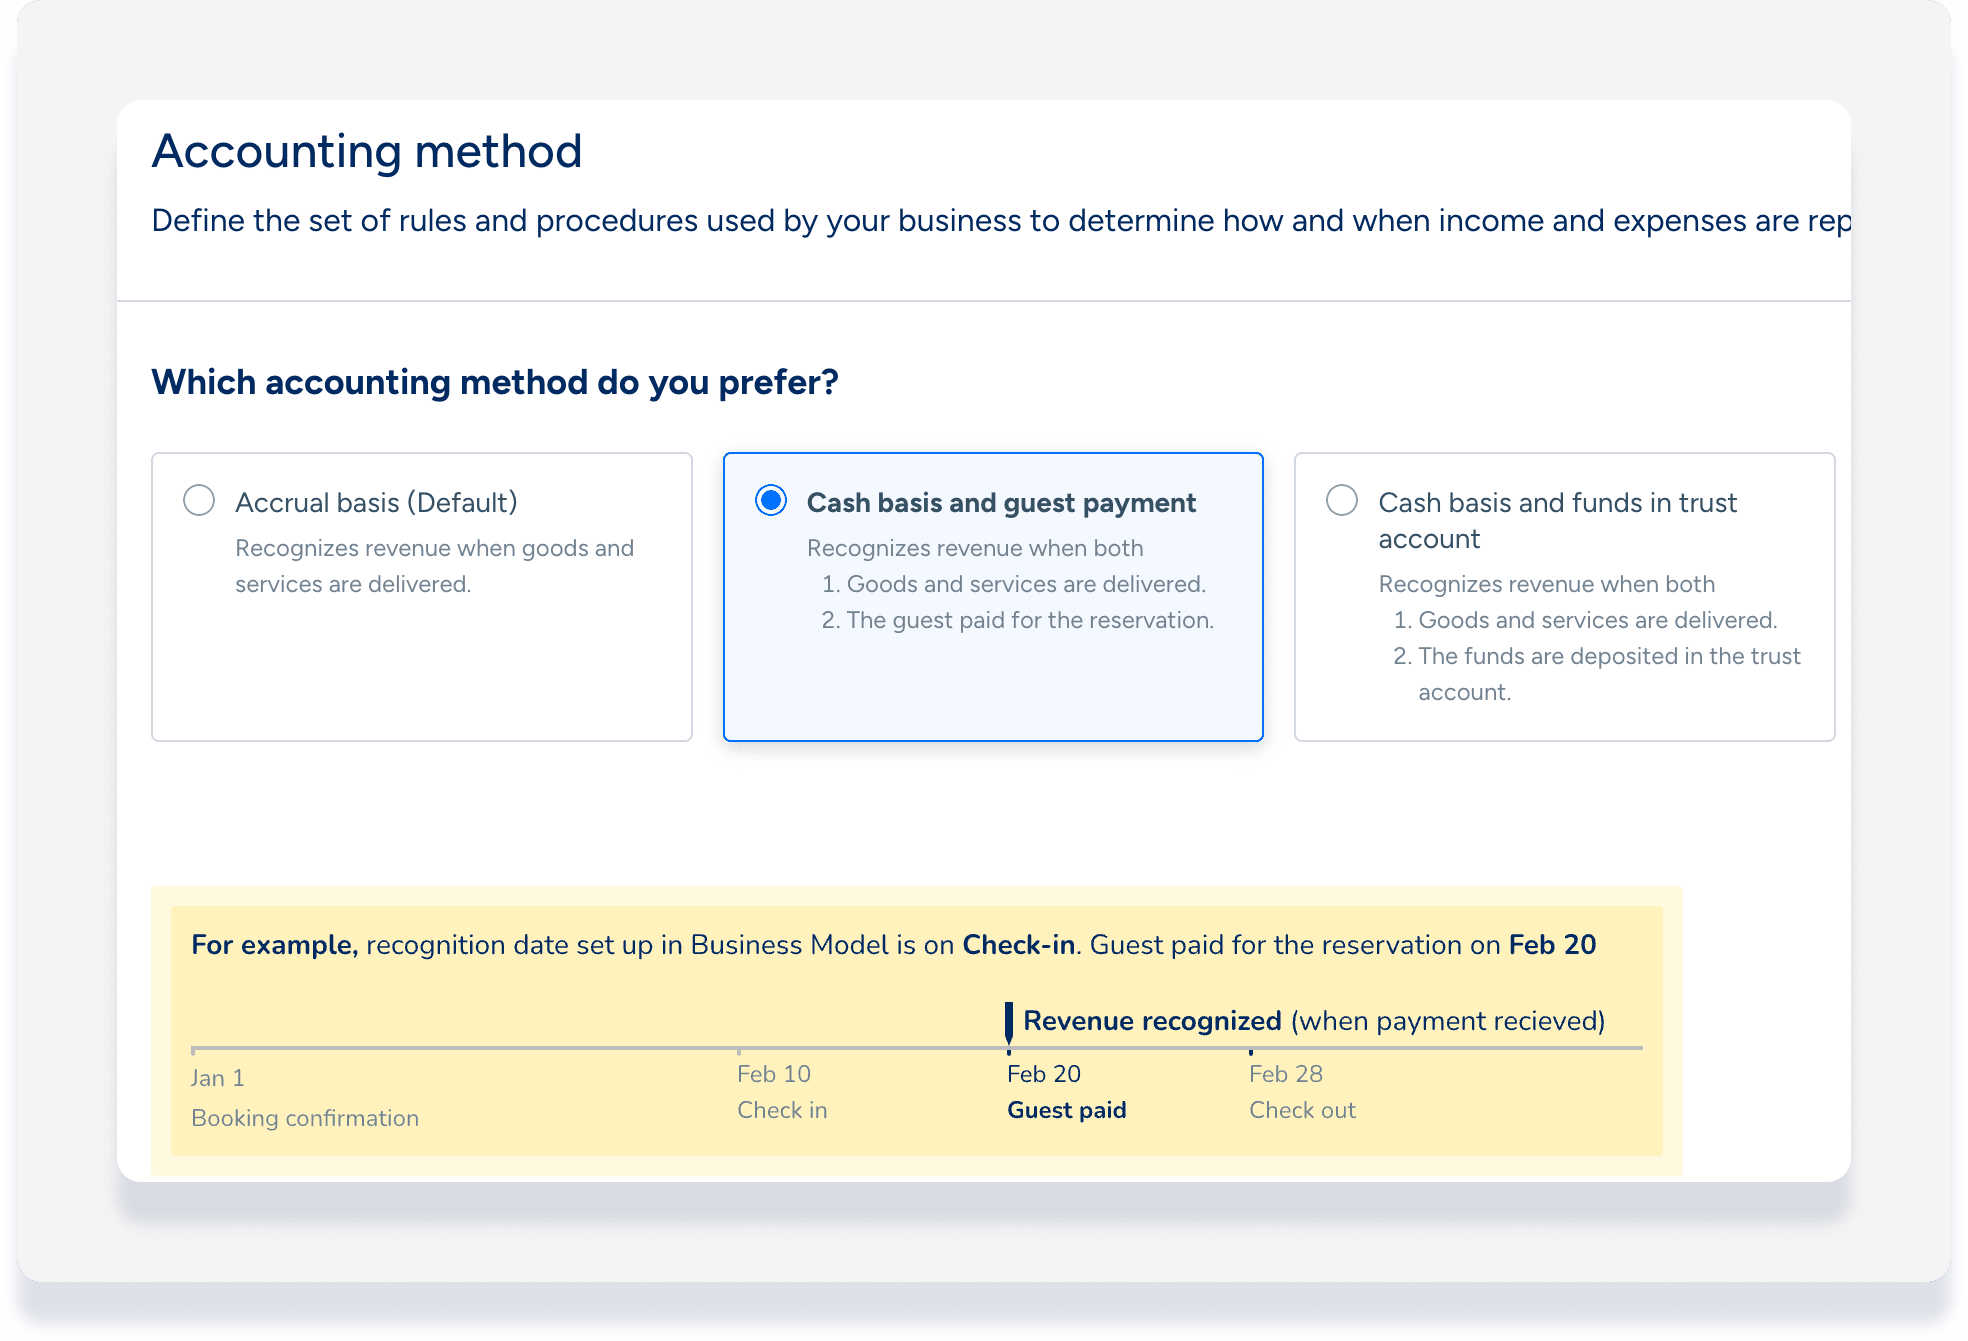Select Cash basis and guest payment radio
1968x1341 pixels.
pos(771,500)
